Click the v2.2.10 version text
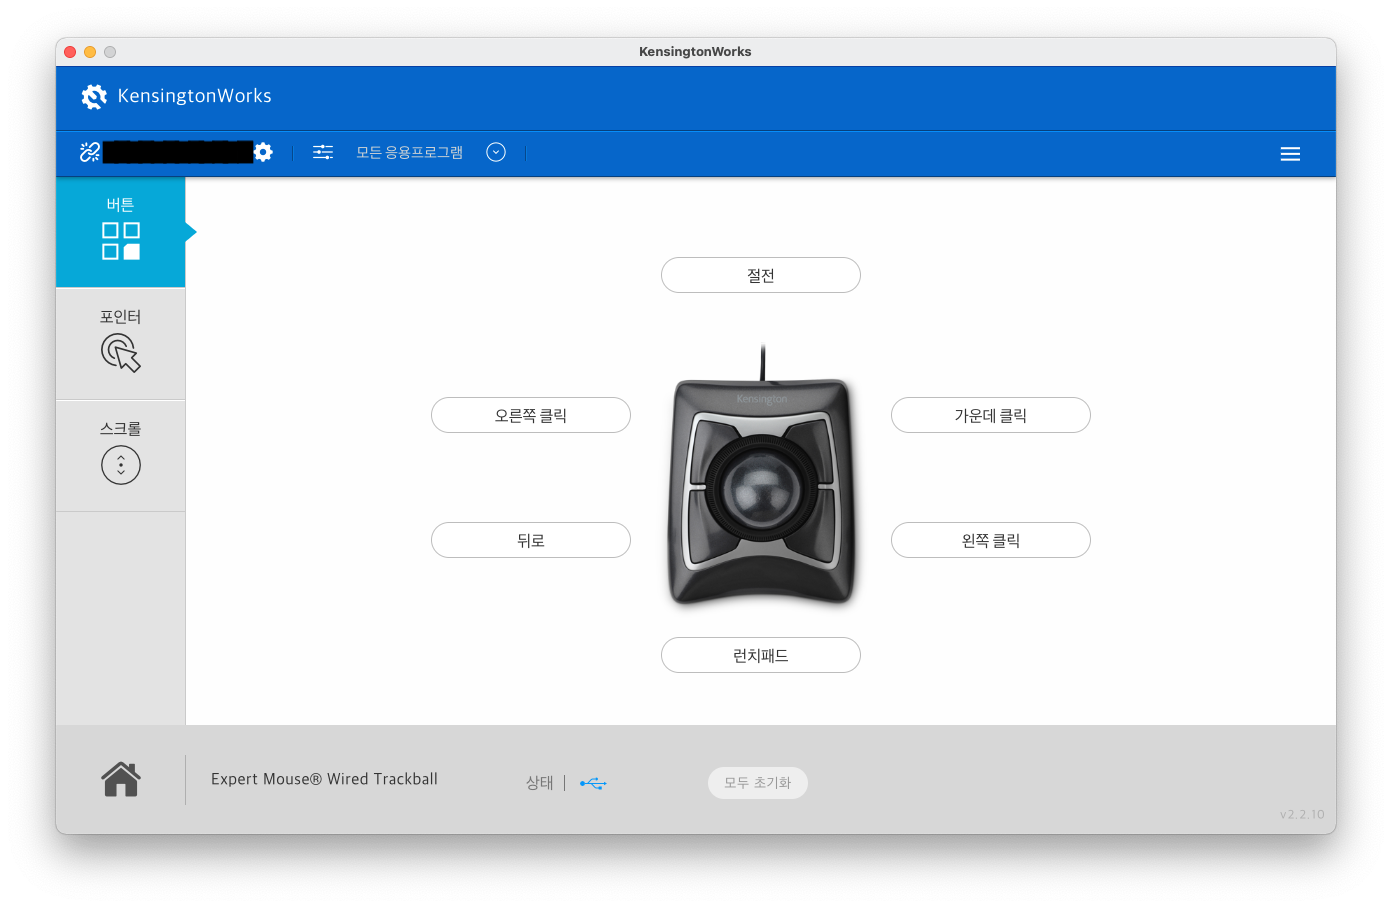Image resolution: width=1392 pixels, height=908 pixels. click(x=1302, y=814)
